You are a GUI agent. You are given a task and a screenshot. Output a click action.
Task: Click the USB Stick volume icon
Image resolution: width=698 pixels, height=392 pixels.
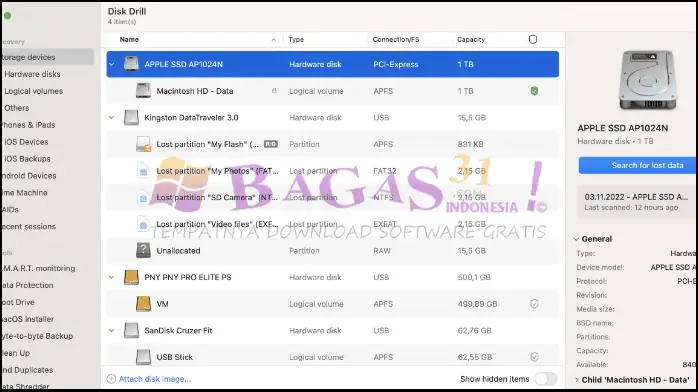point(143,357)
